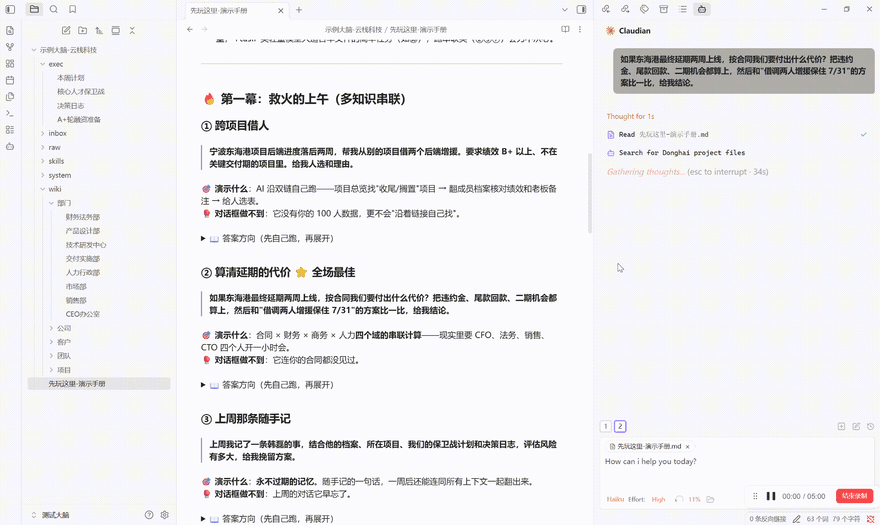Navigate back in note history
The width and height of the screenshot is (880, 525).
(190, 29)
